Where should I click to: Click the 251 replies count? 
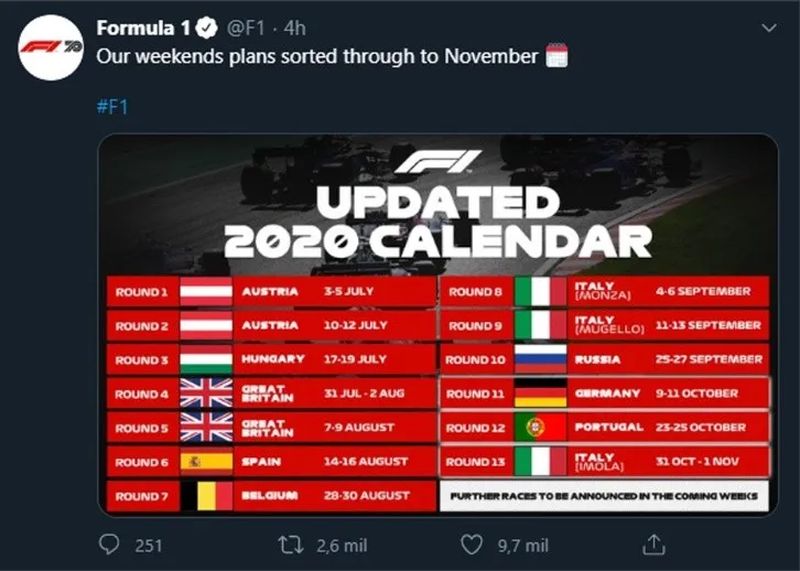(x=149, y=544)
